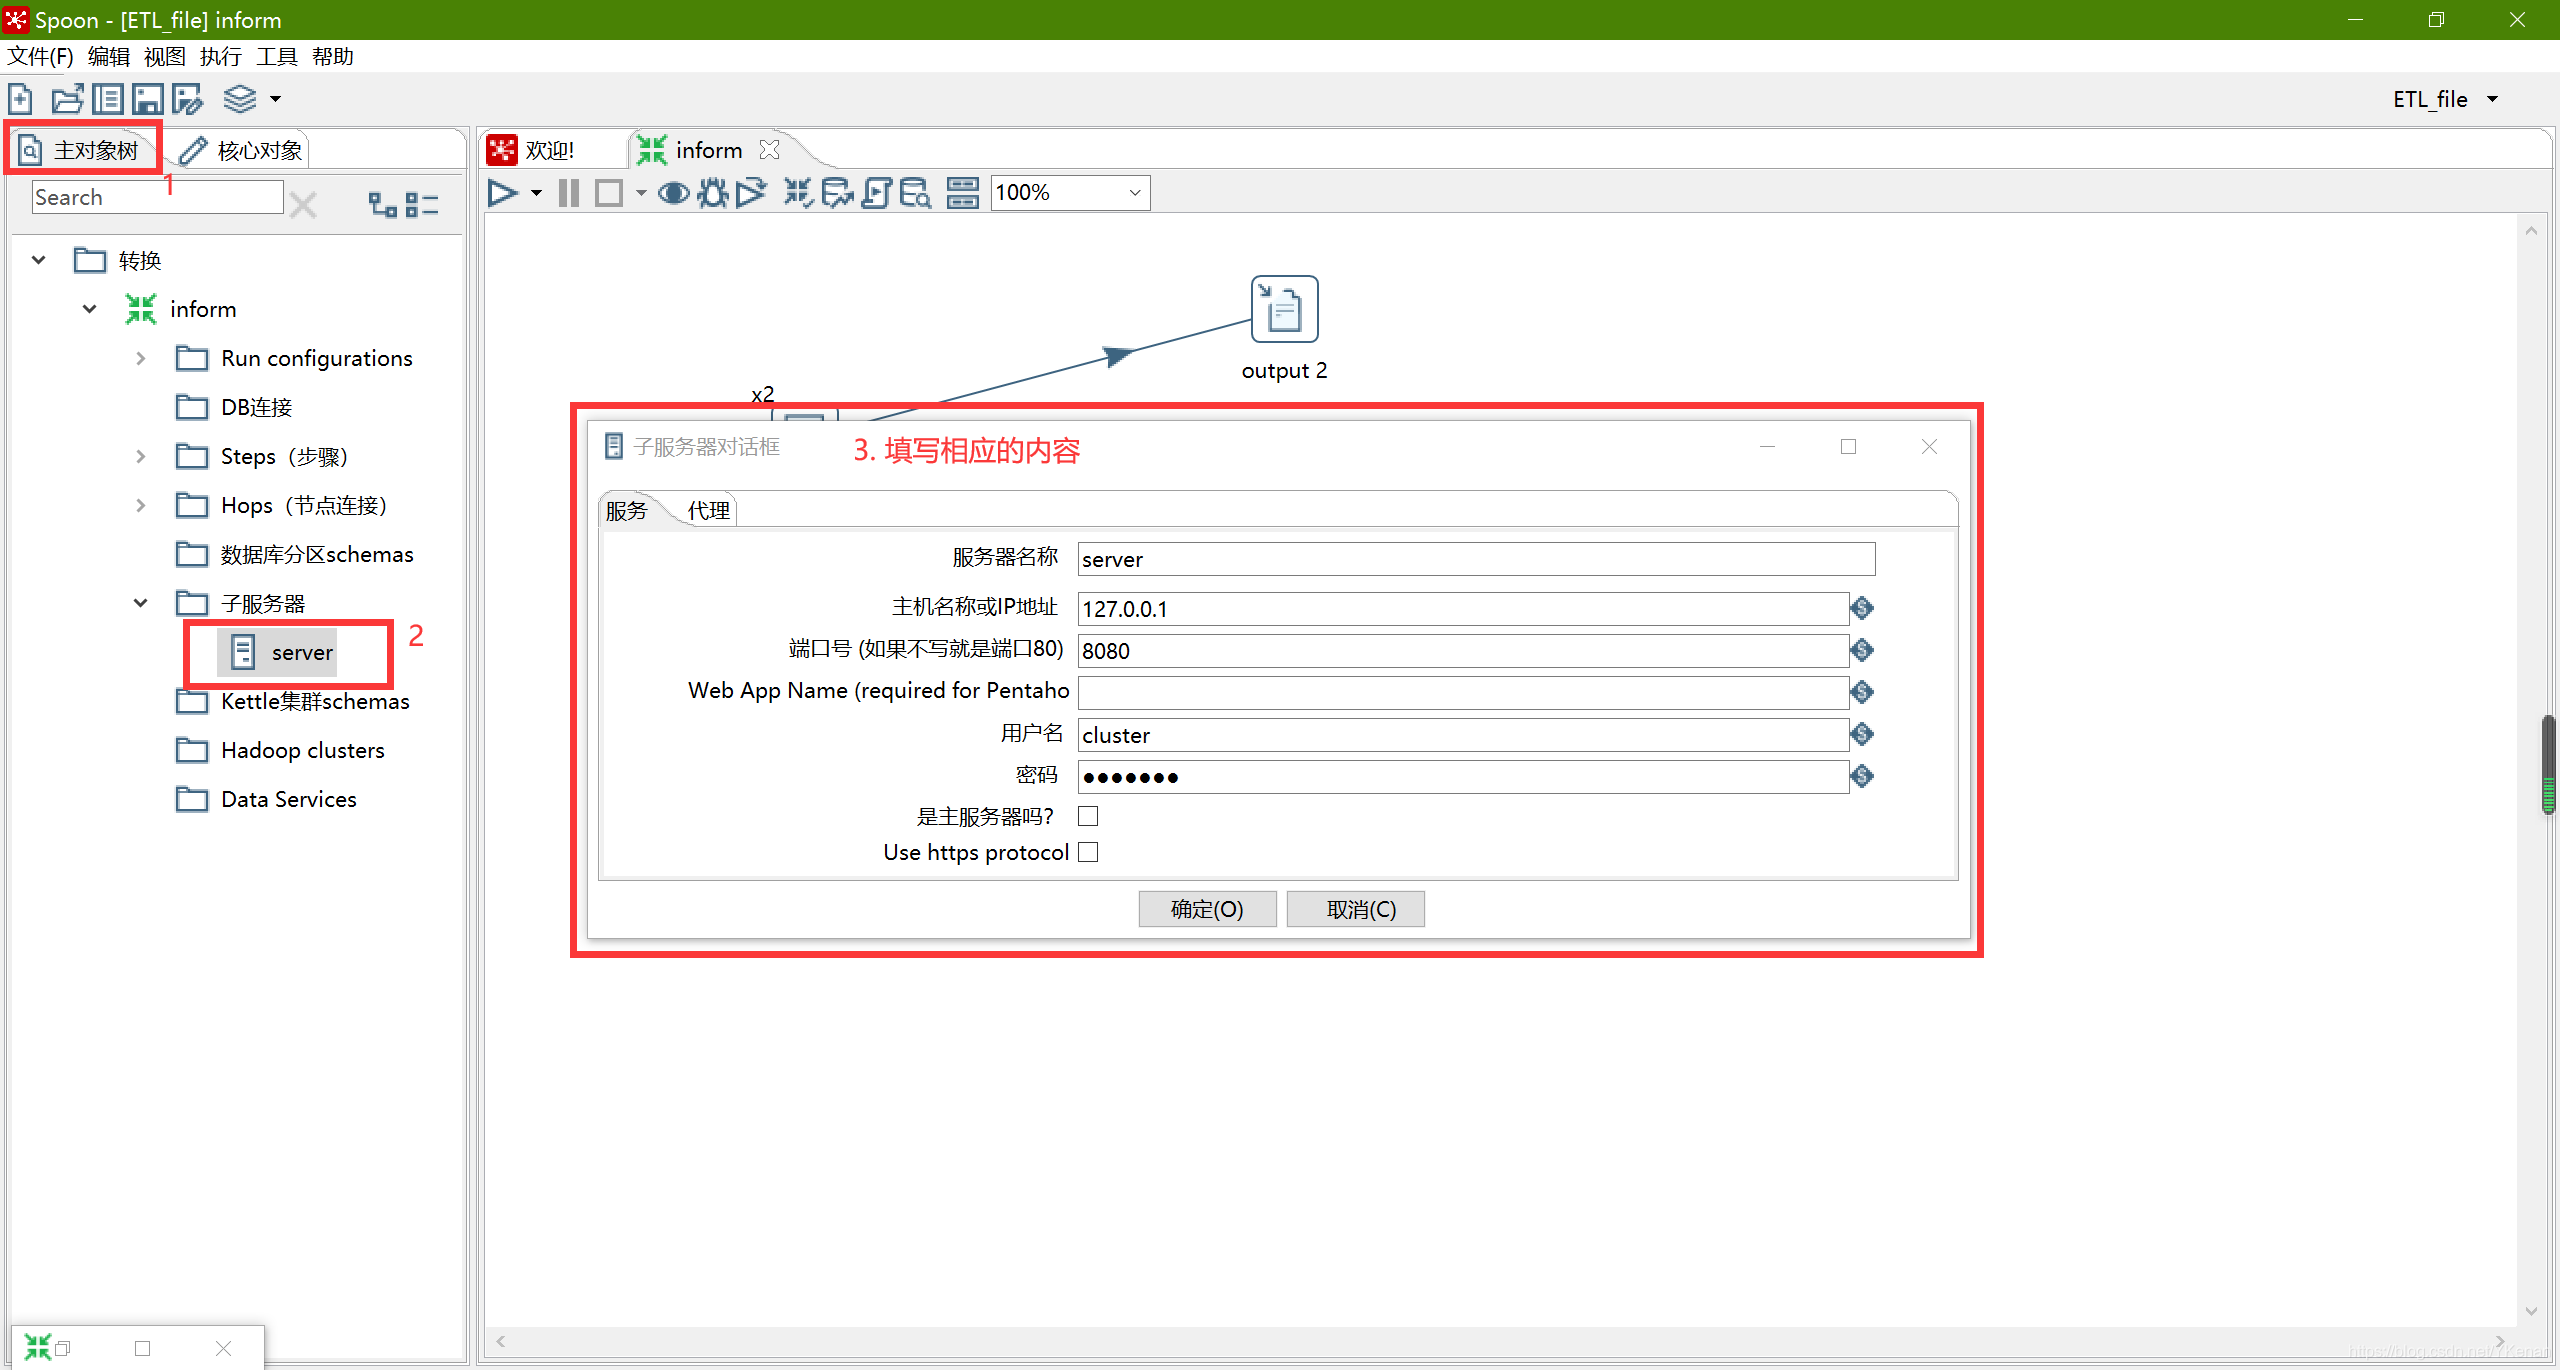Screen dimensions: 2560x1370
Task: Select the output 2 step icon
Action: tap(1284, 309)
